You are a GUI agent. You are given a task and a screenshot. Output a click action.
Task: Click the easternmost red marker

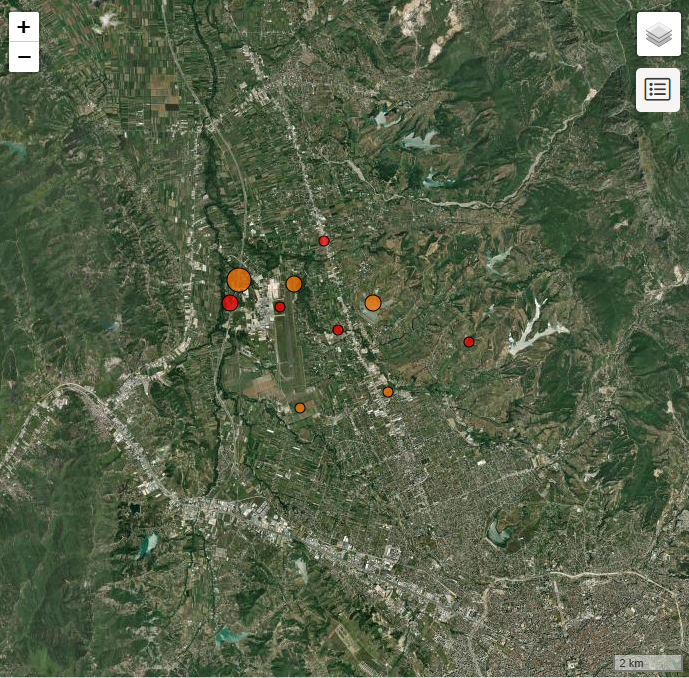(x=469, y=342)
